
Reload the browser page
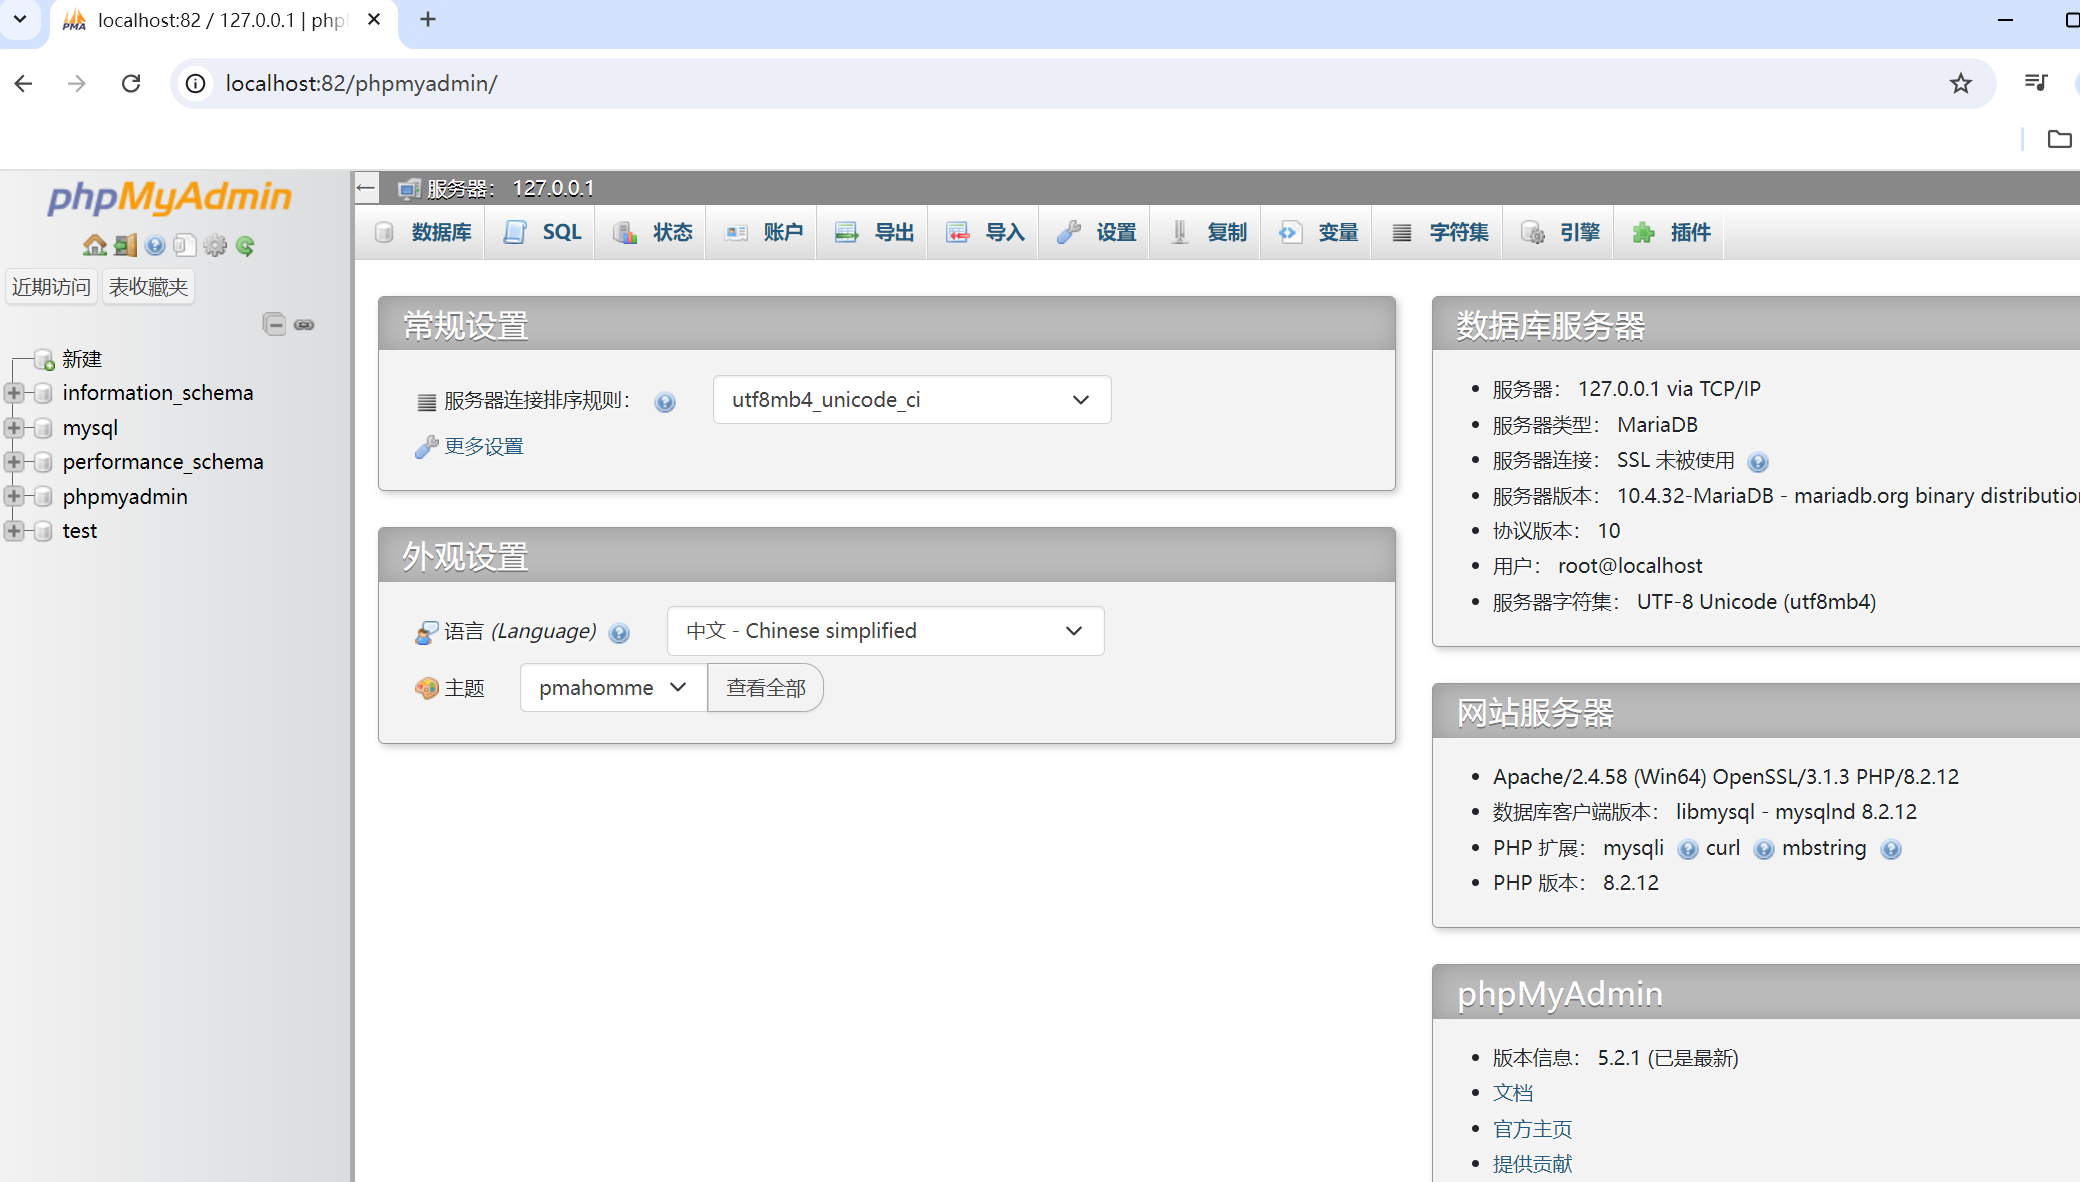click(131, 83)
